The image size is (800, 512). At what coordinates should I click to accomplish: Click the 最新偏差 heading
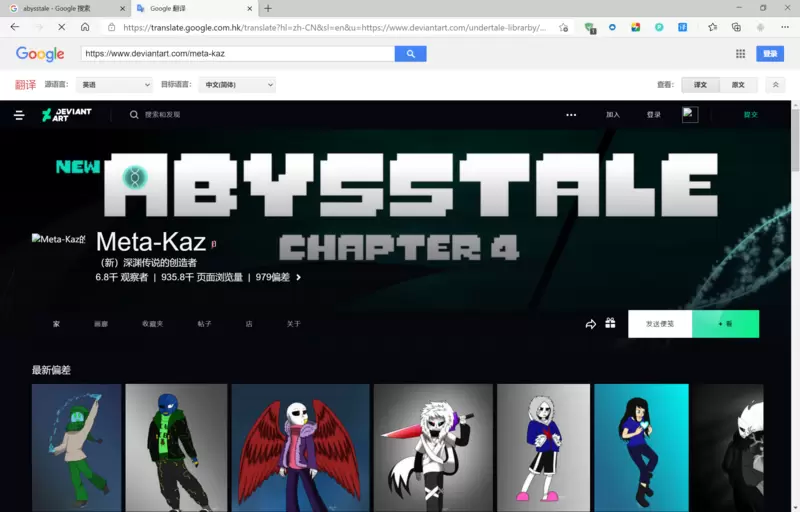pyautogui.click(x=51, y=370)
